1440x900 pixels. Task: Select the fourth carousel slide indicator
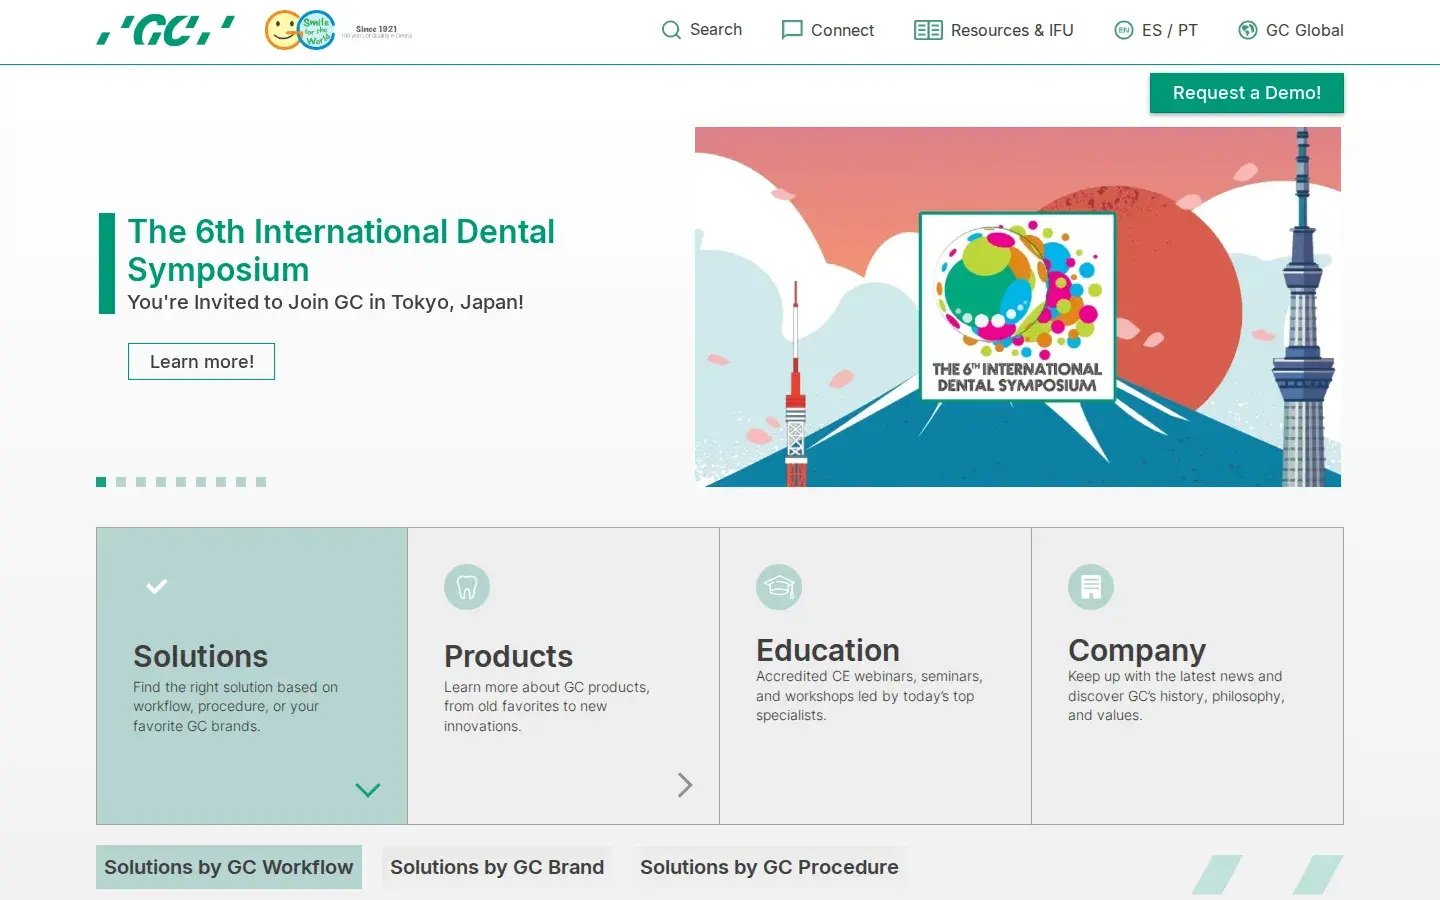coord(161,482)
